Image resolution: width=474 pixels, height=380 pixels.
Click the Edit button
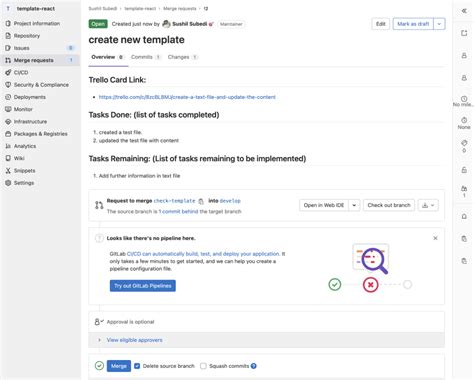[381, 24]
